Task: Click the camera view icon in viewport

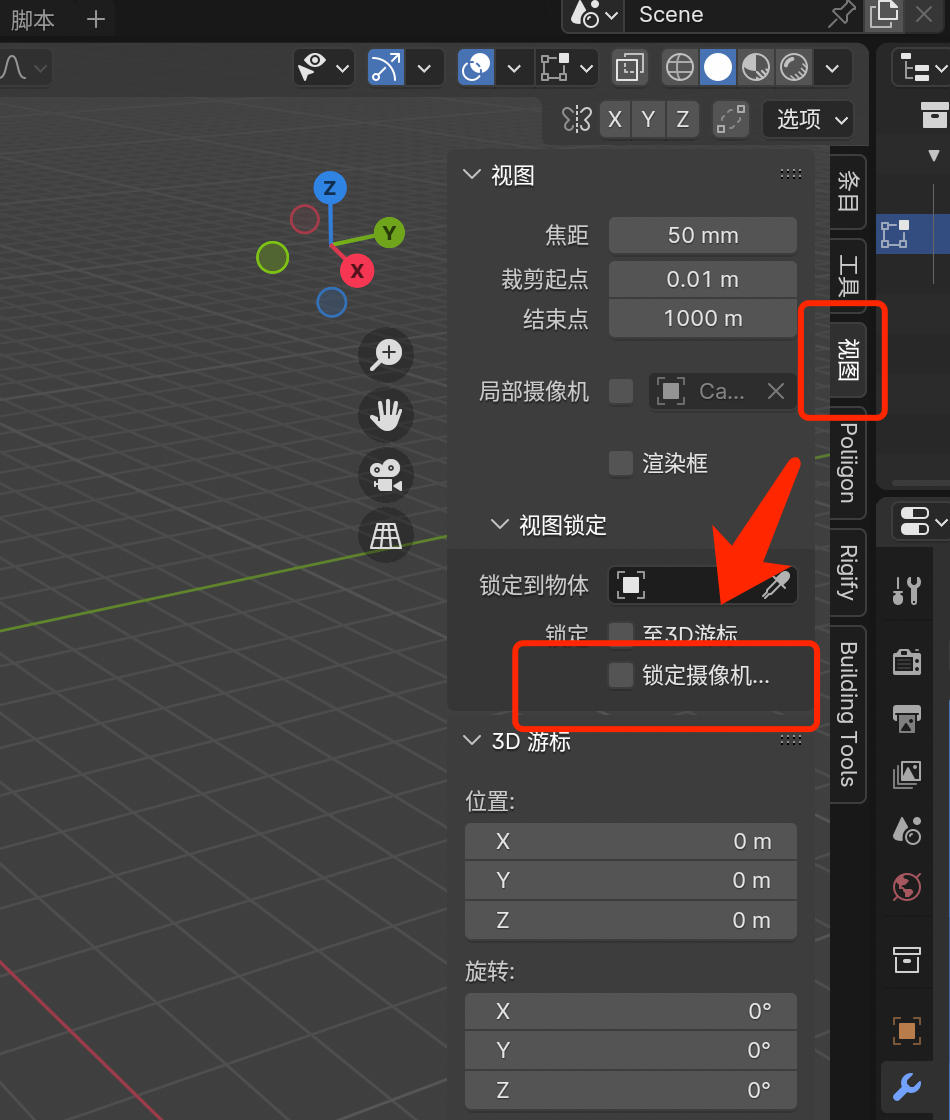Action: pos(385,475)
